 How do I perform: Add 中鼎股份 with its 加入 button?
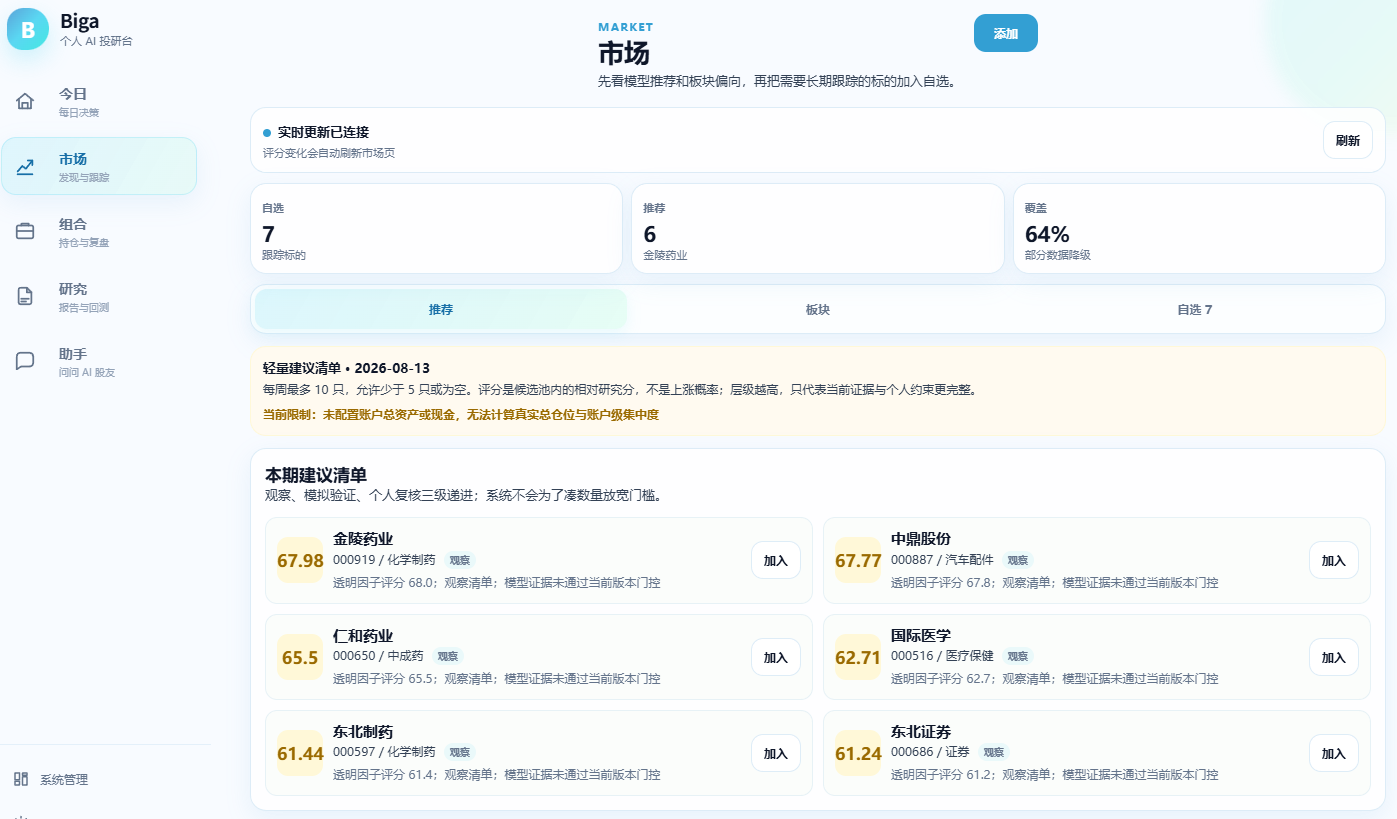click(1334, 560)
